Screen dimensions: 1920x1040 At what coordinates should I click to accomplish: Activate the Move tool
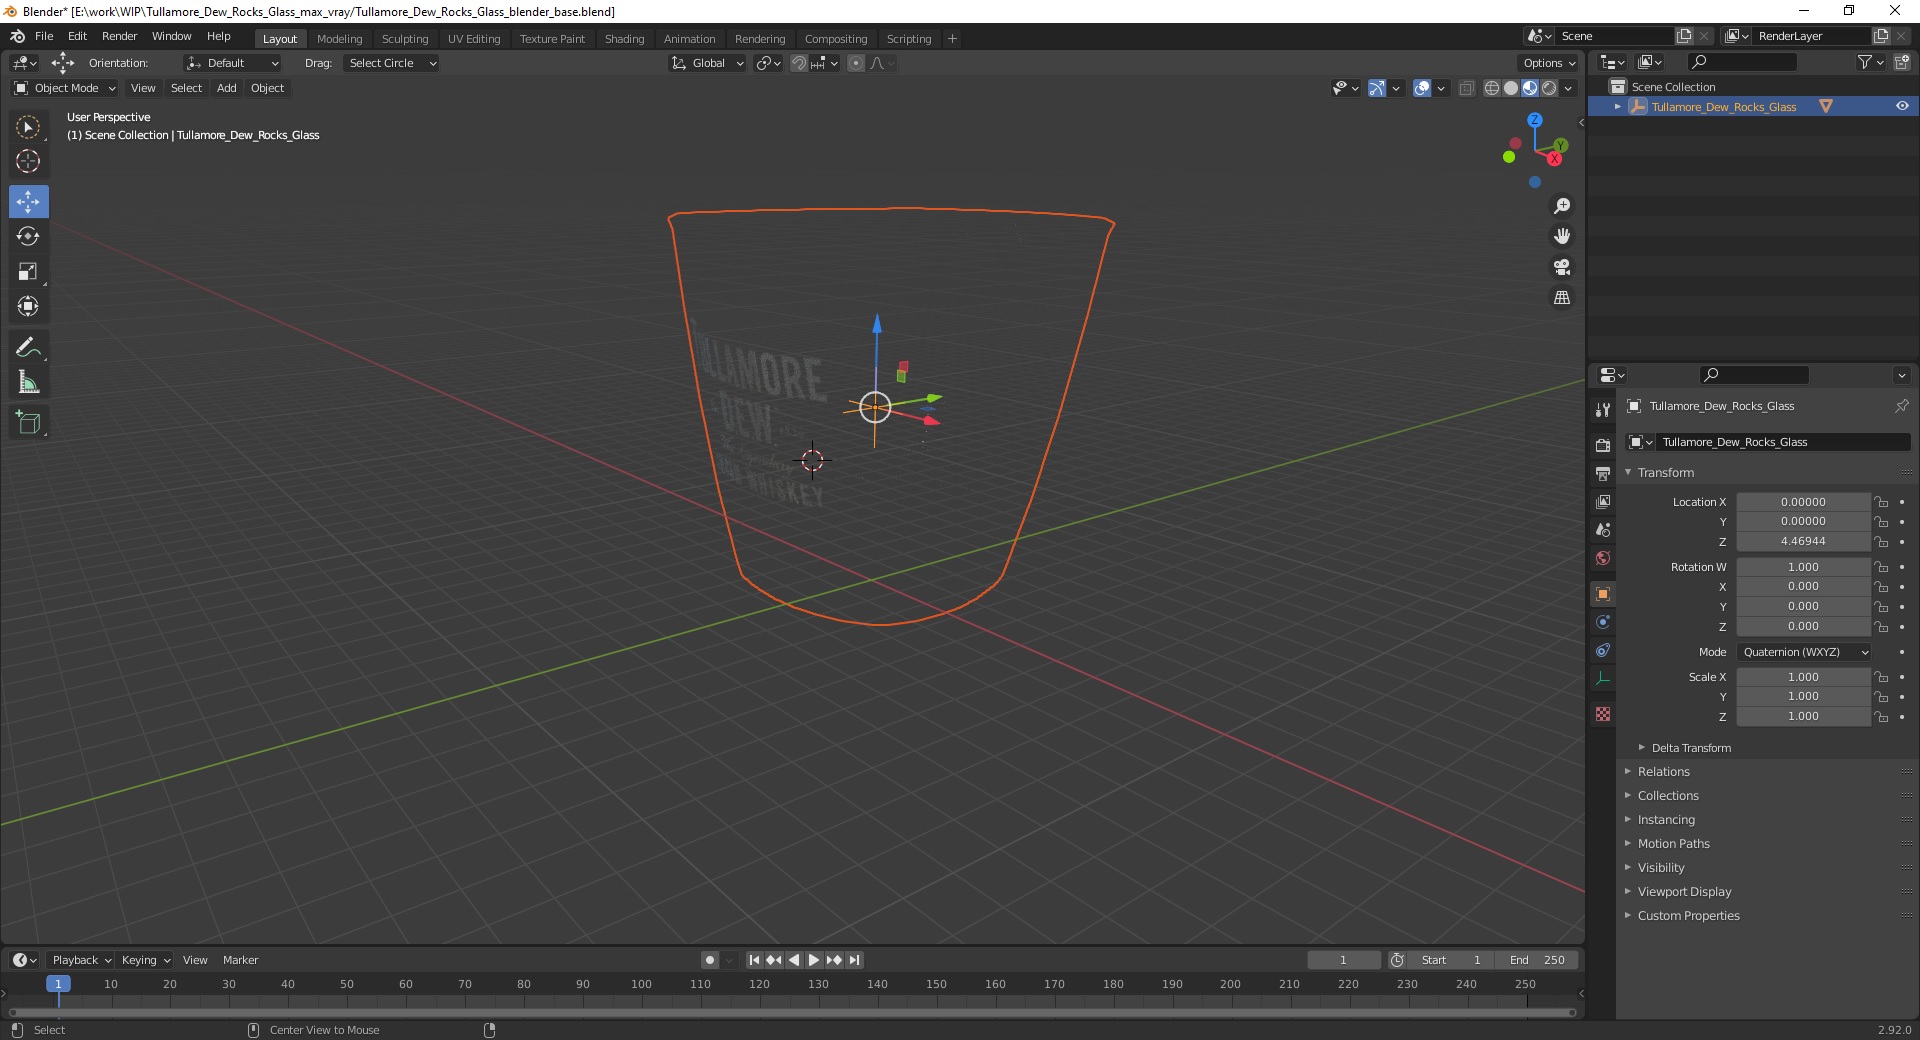[x=28, y=201]
